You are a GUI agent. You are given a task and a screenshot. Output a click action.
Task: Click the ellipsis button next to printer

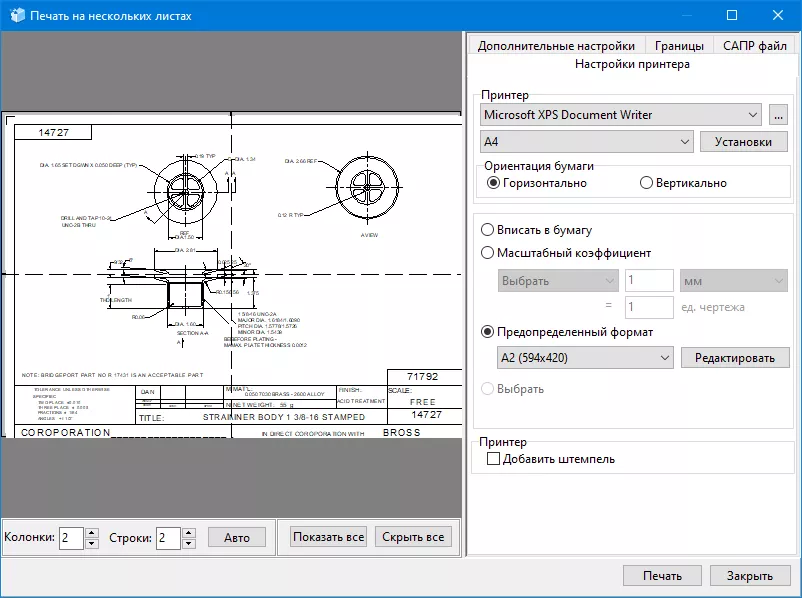tap(779, 115)
